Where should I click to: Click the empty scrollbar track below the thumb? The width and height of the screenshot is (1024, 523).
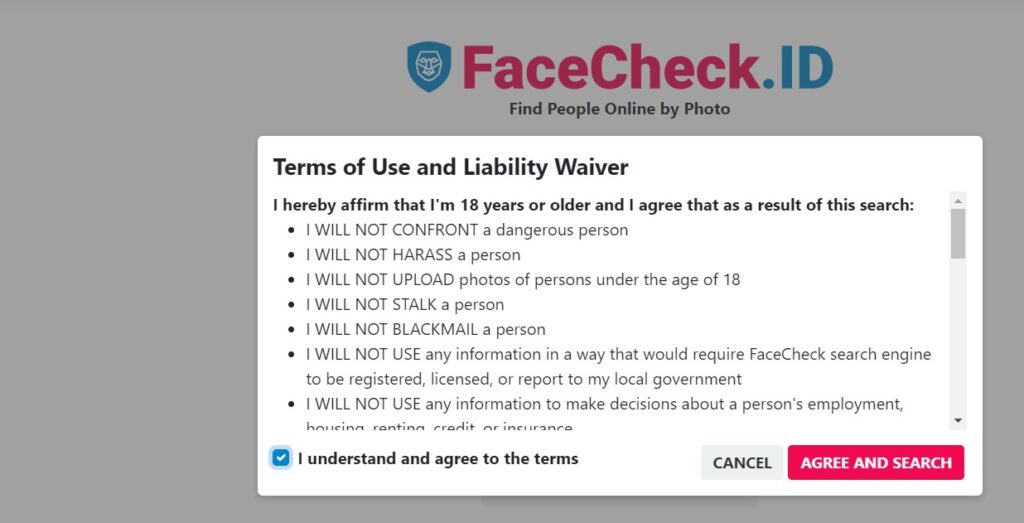[958, 336]
